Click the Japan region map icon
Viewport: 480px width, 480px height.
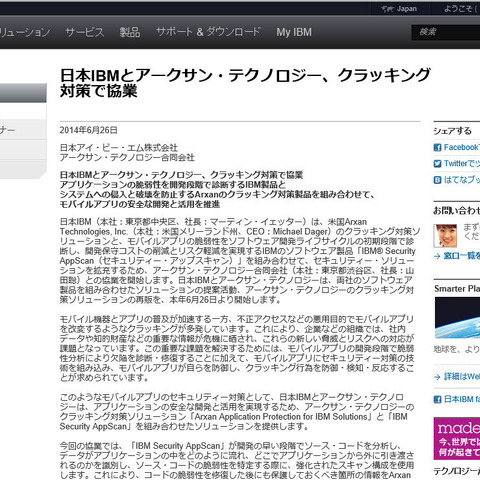(x=387, y=9)
